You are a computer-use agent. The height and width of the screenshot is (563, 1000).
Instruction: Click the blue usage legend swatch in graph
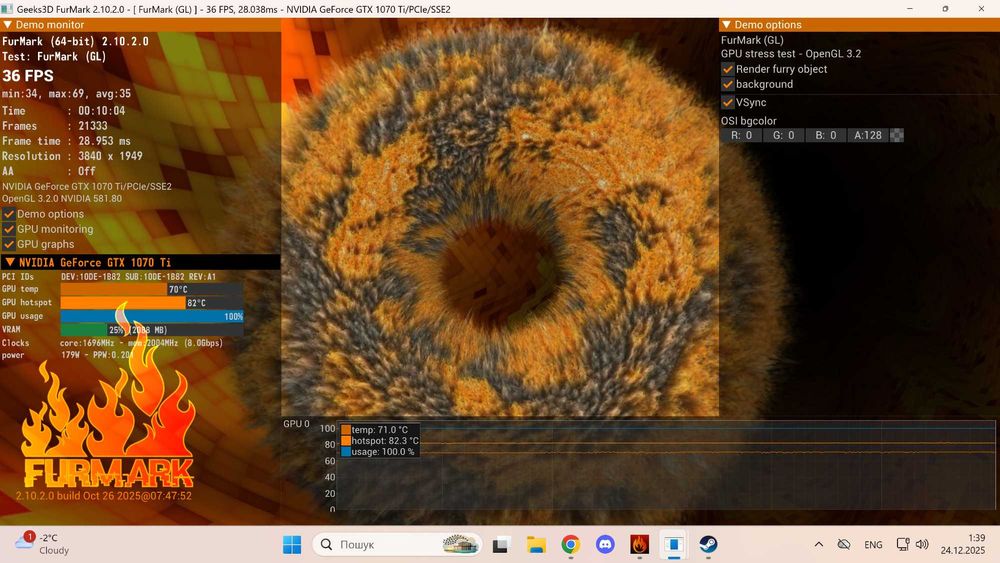[346, 451]
